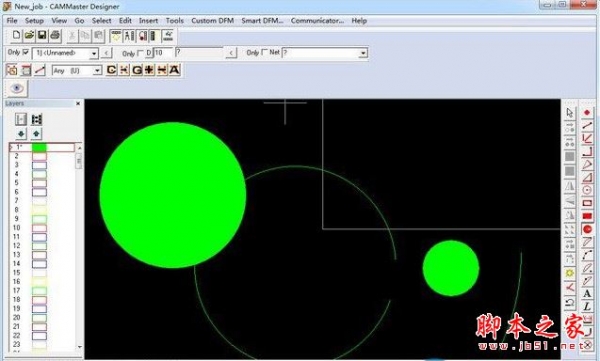Click the layer list scroll down arrow
600x361 pixels.
click(80, 347)
